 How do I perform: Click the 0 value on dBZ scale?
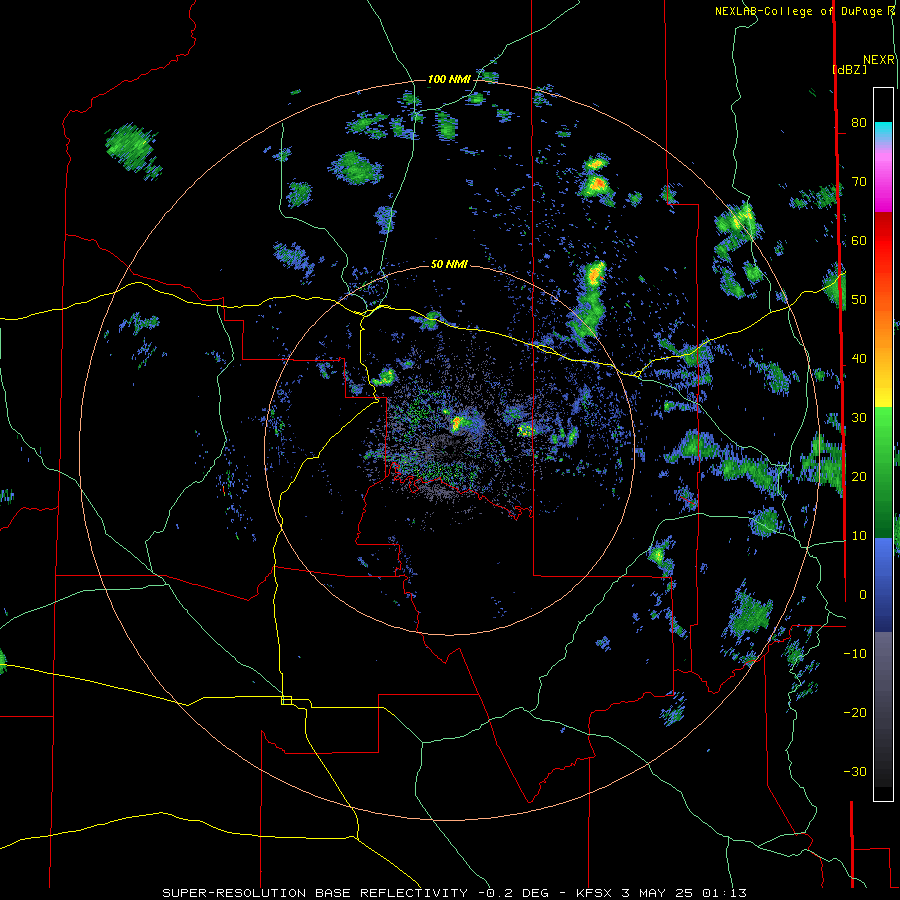click(863, 595)
